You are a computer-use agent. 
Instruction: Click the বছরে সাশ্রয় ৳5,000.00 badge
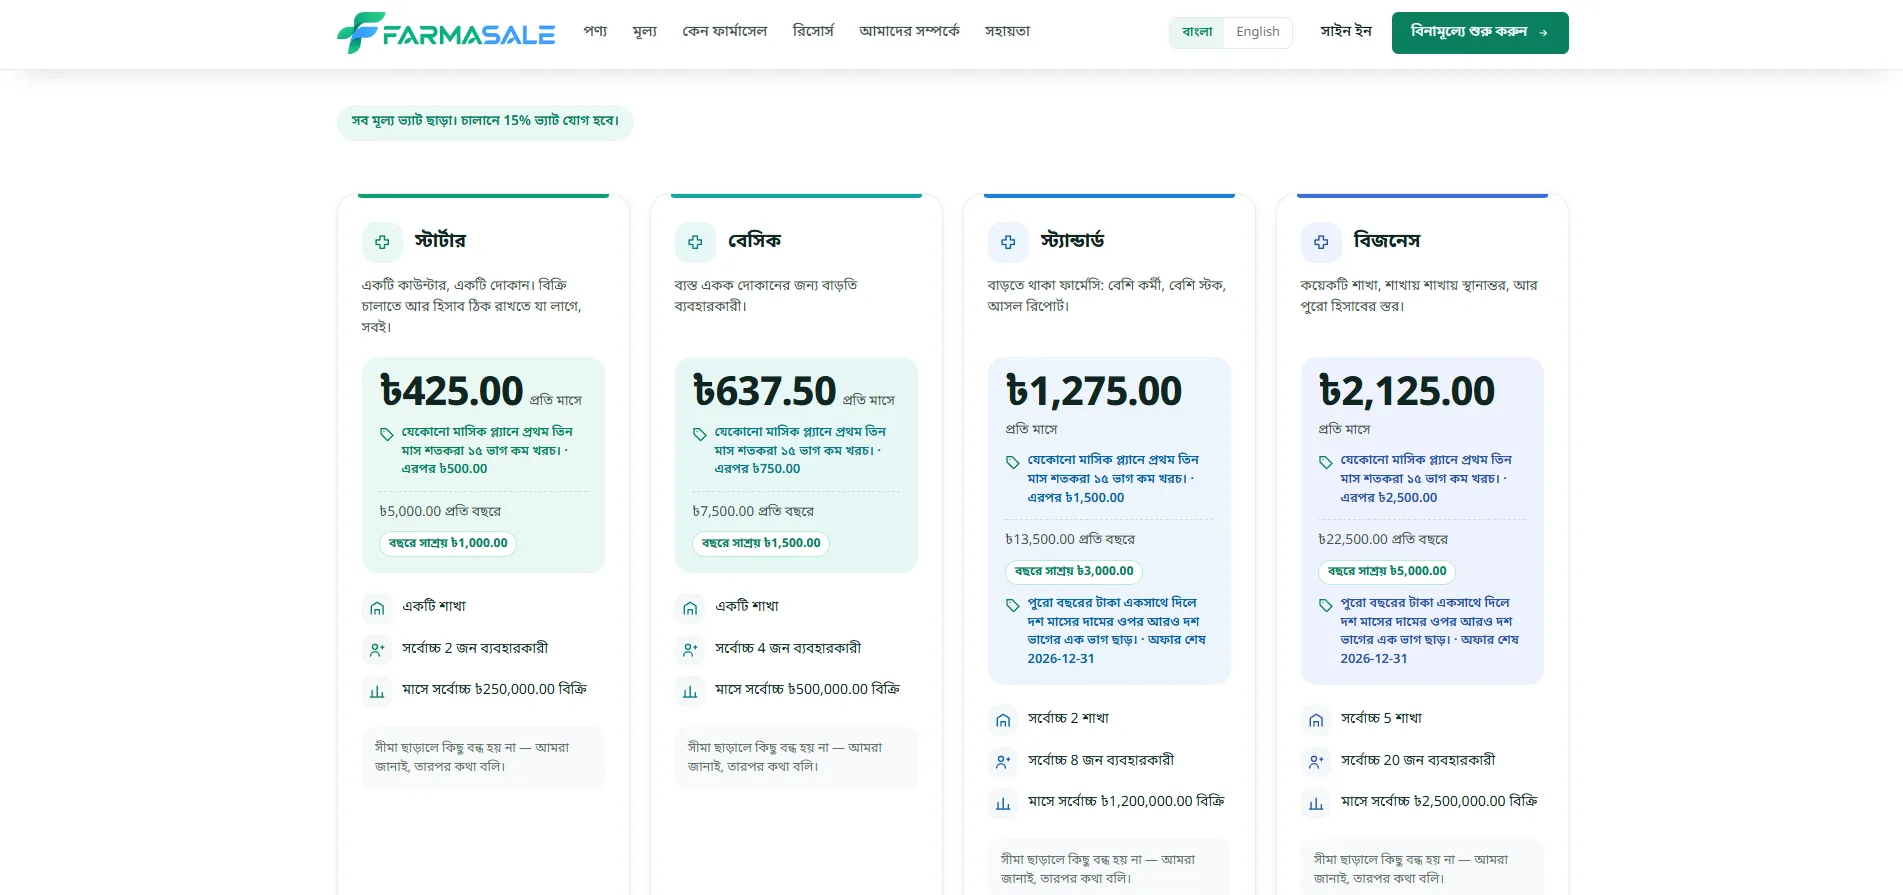tap(1387, 571)
